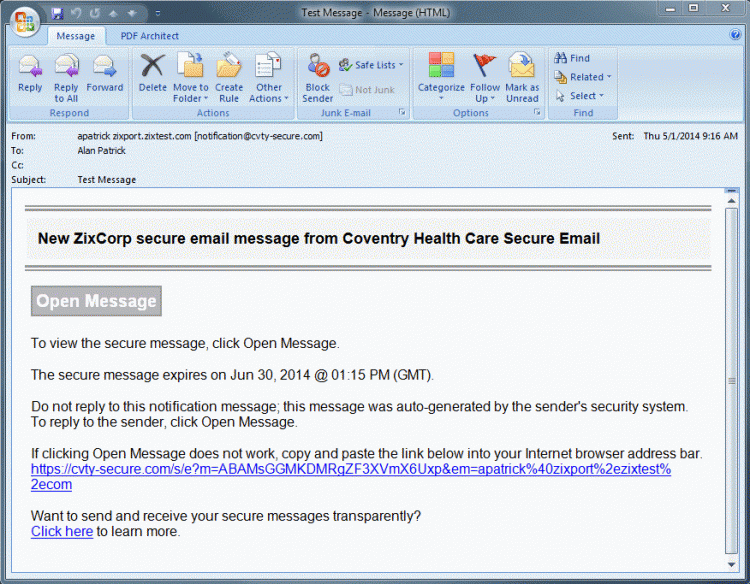The height and width of the screenshot is (584, 750).
Task: Go to previous item with up arrow
Action: pyautogui.click(x=113, y=13)
